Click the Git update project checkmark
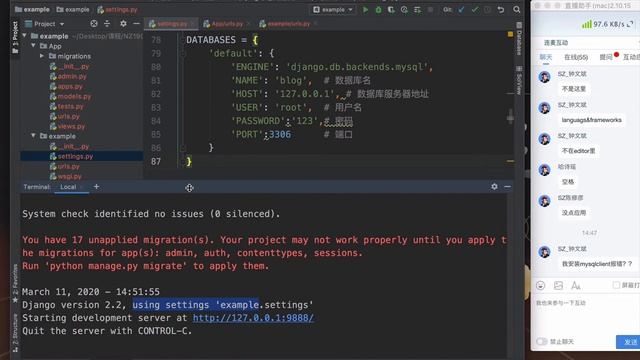This screenshot has height=360, width=640. click(461, 9)
